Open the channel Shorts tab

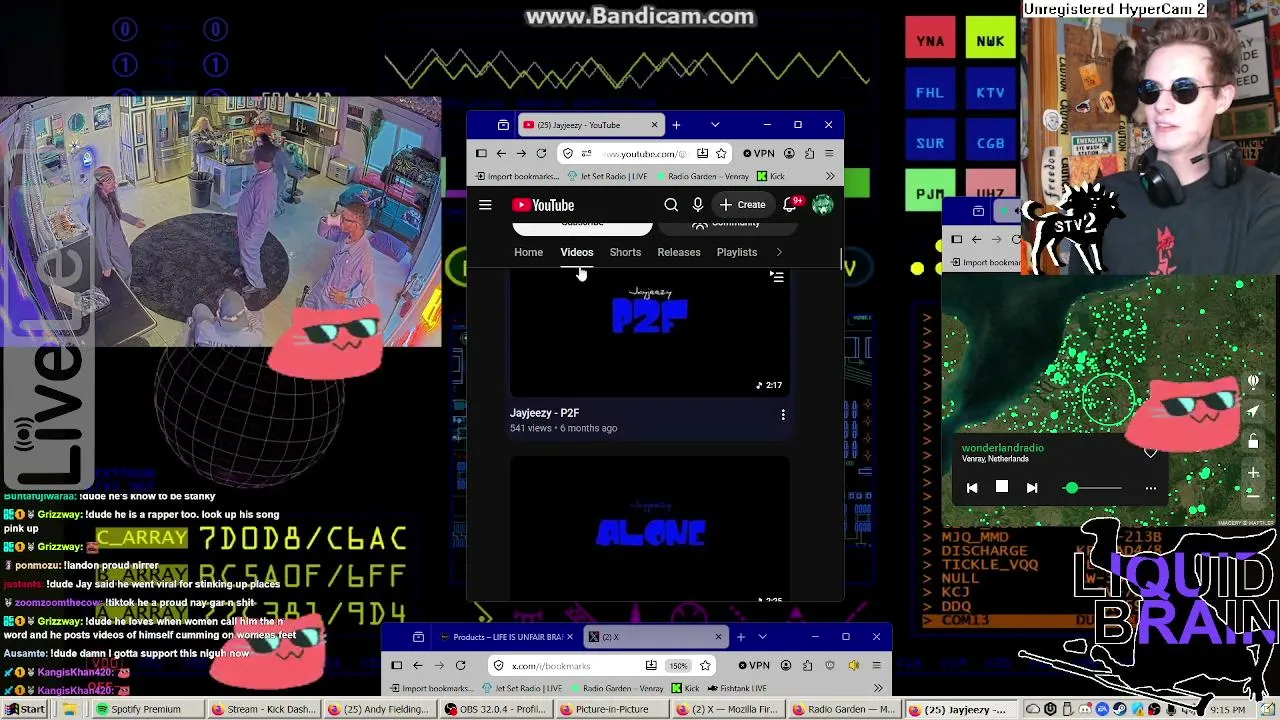(625, 252)
